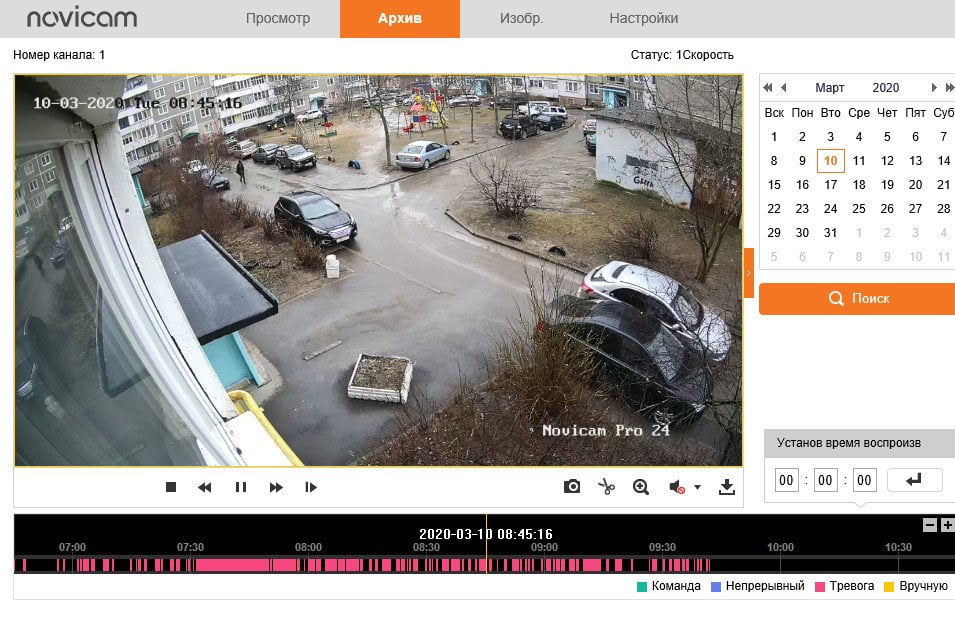Go to the previous month in calendar
Screen dimensions: 955x628
pyautogui.click(x=784, y=88)
